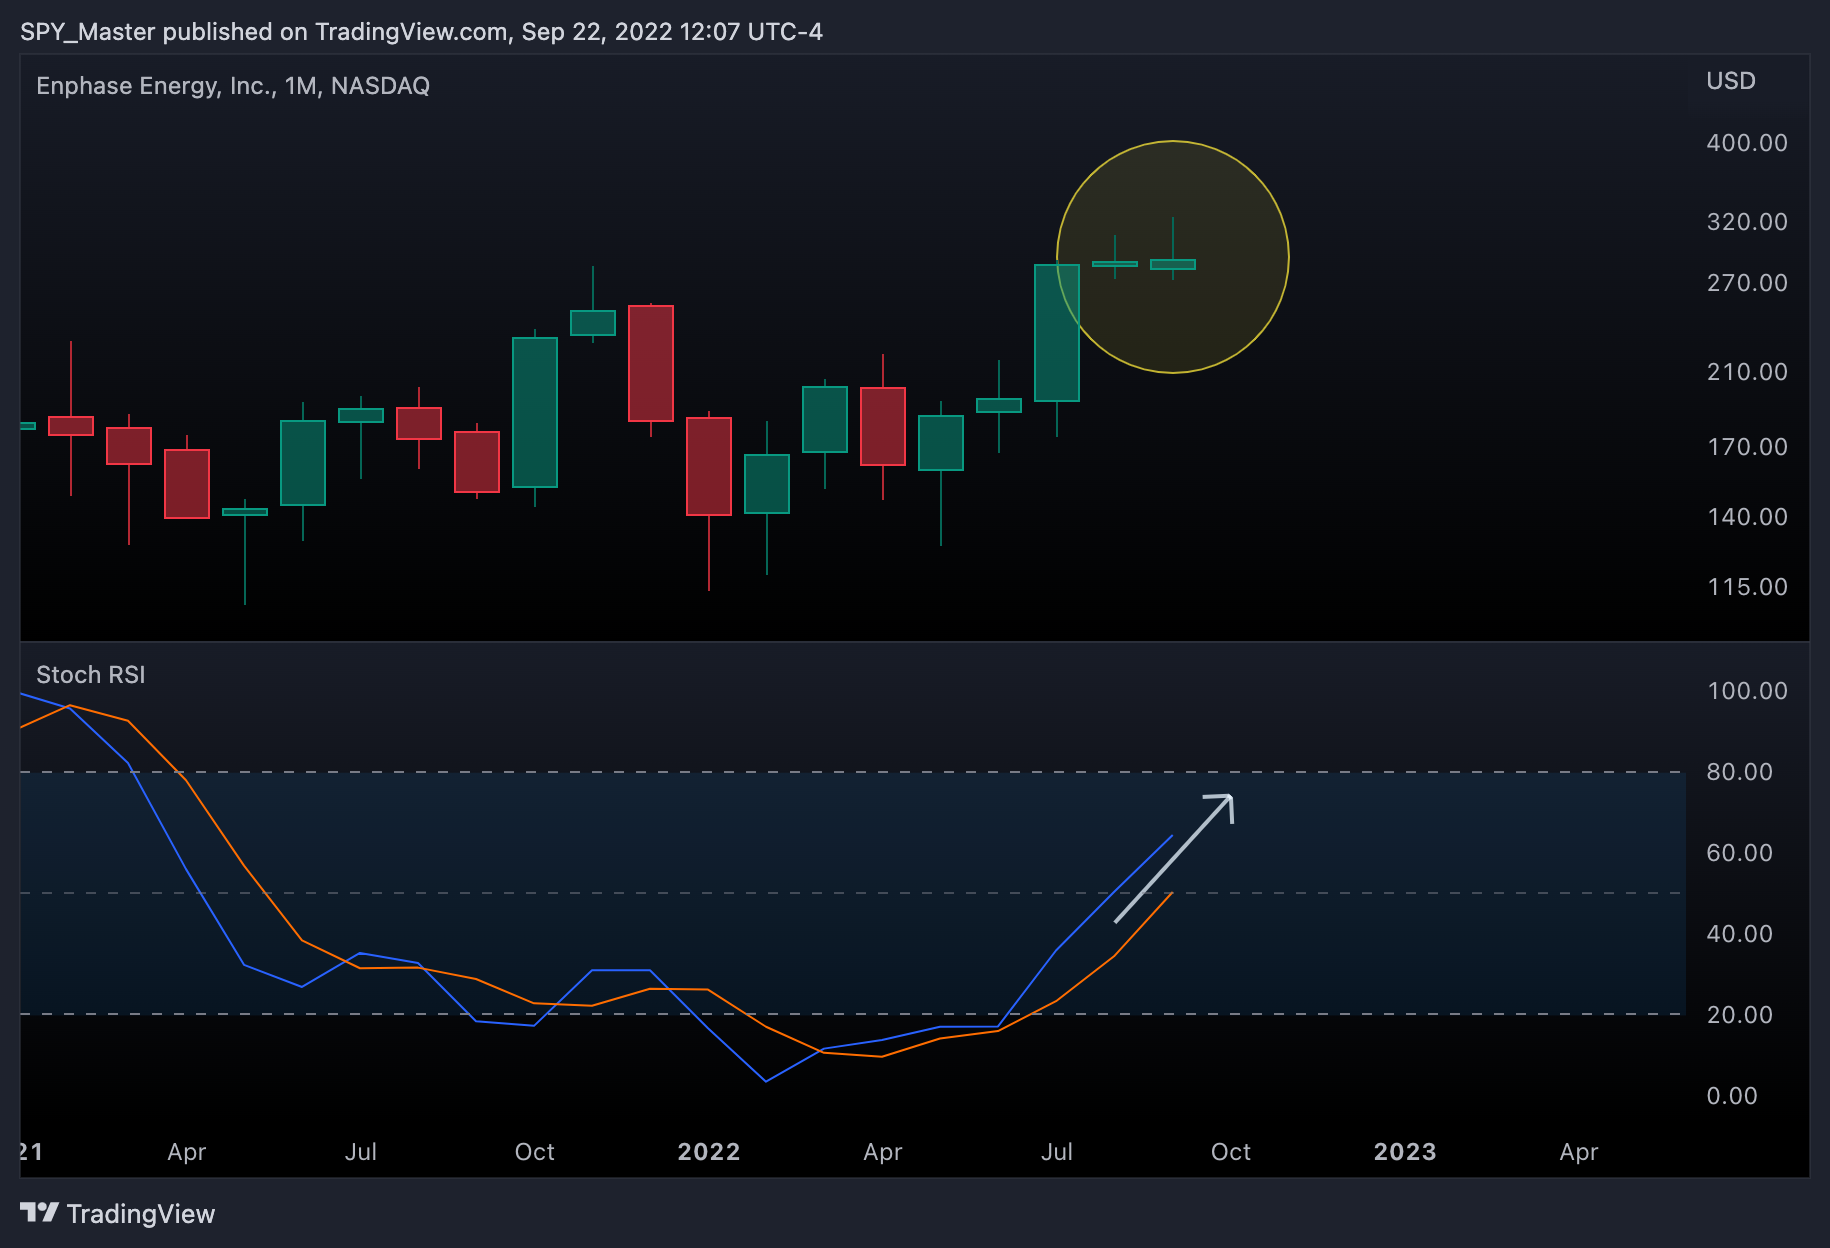Viewport: 1830px width, 1248px height.
Task: Click the 40.00 Stoch RSI axis label
Action: [1740, 934]
